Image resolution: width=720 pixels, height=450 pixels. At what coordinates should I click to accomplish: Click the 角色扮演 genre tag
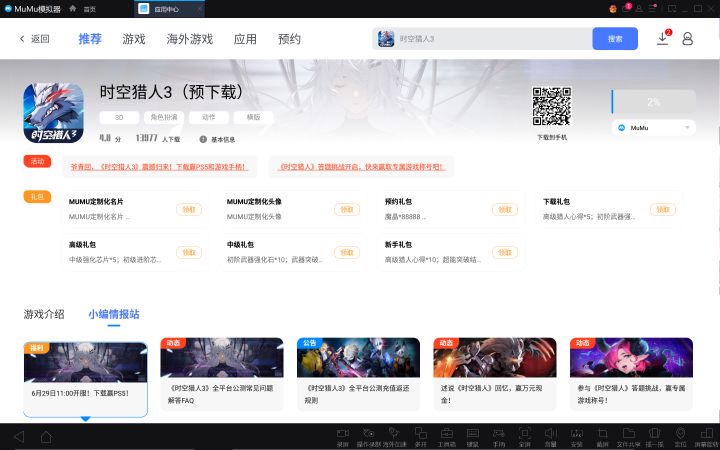(x=164, y=118)
